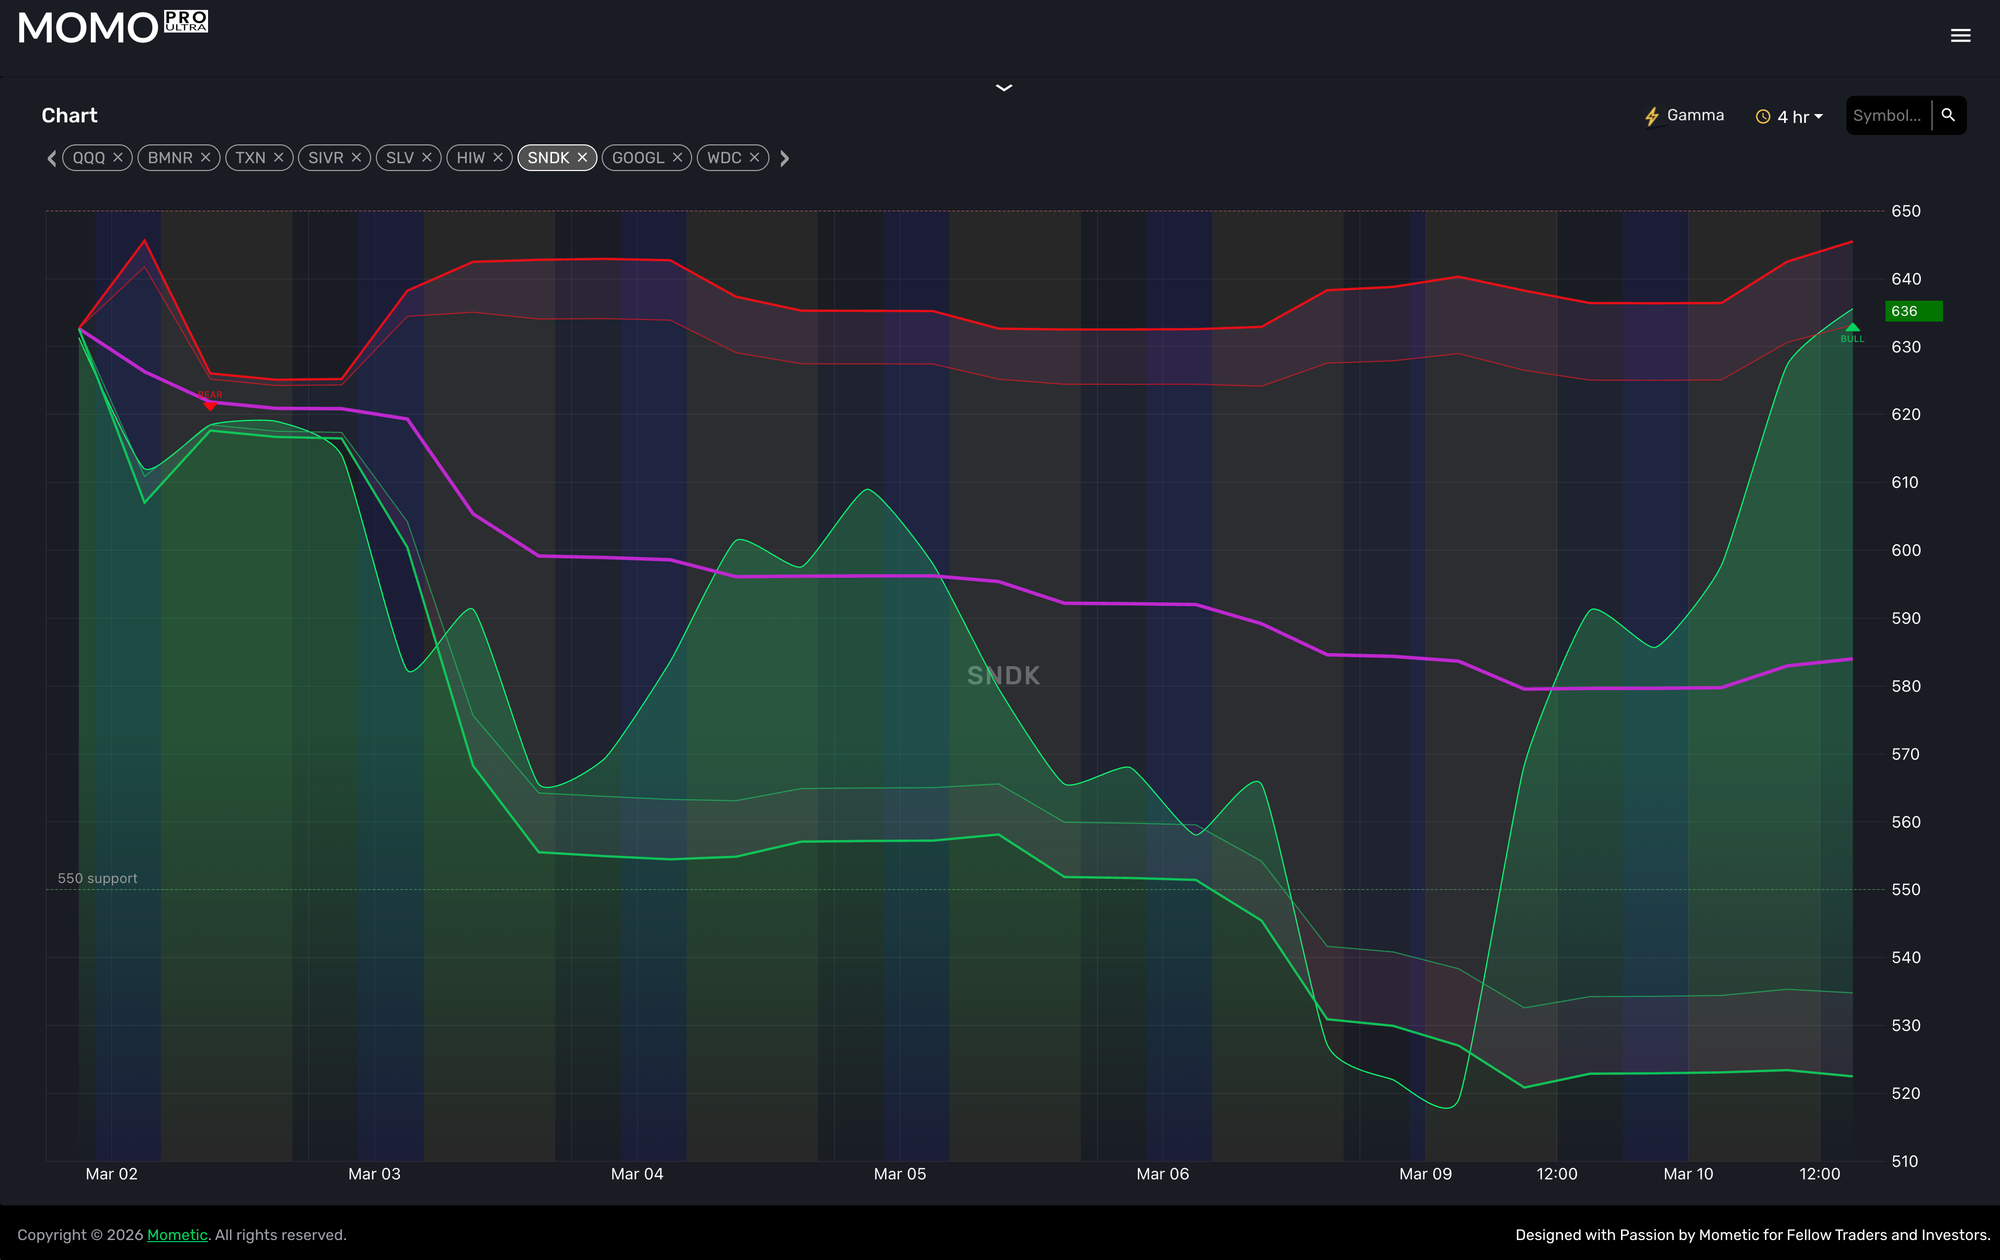Click the search magnifier icon
Viewport: 2000px width, 1260px height.
(1948, 115)
